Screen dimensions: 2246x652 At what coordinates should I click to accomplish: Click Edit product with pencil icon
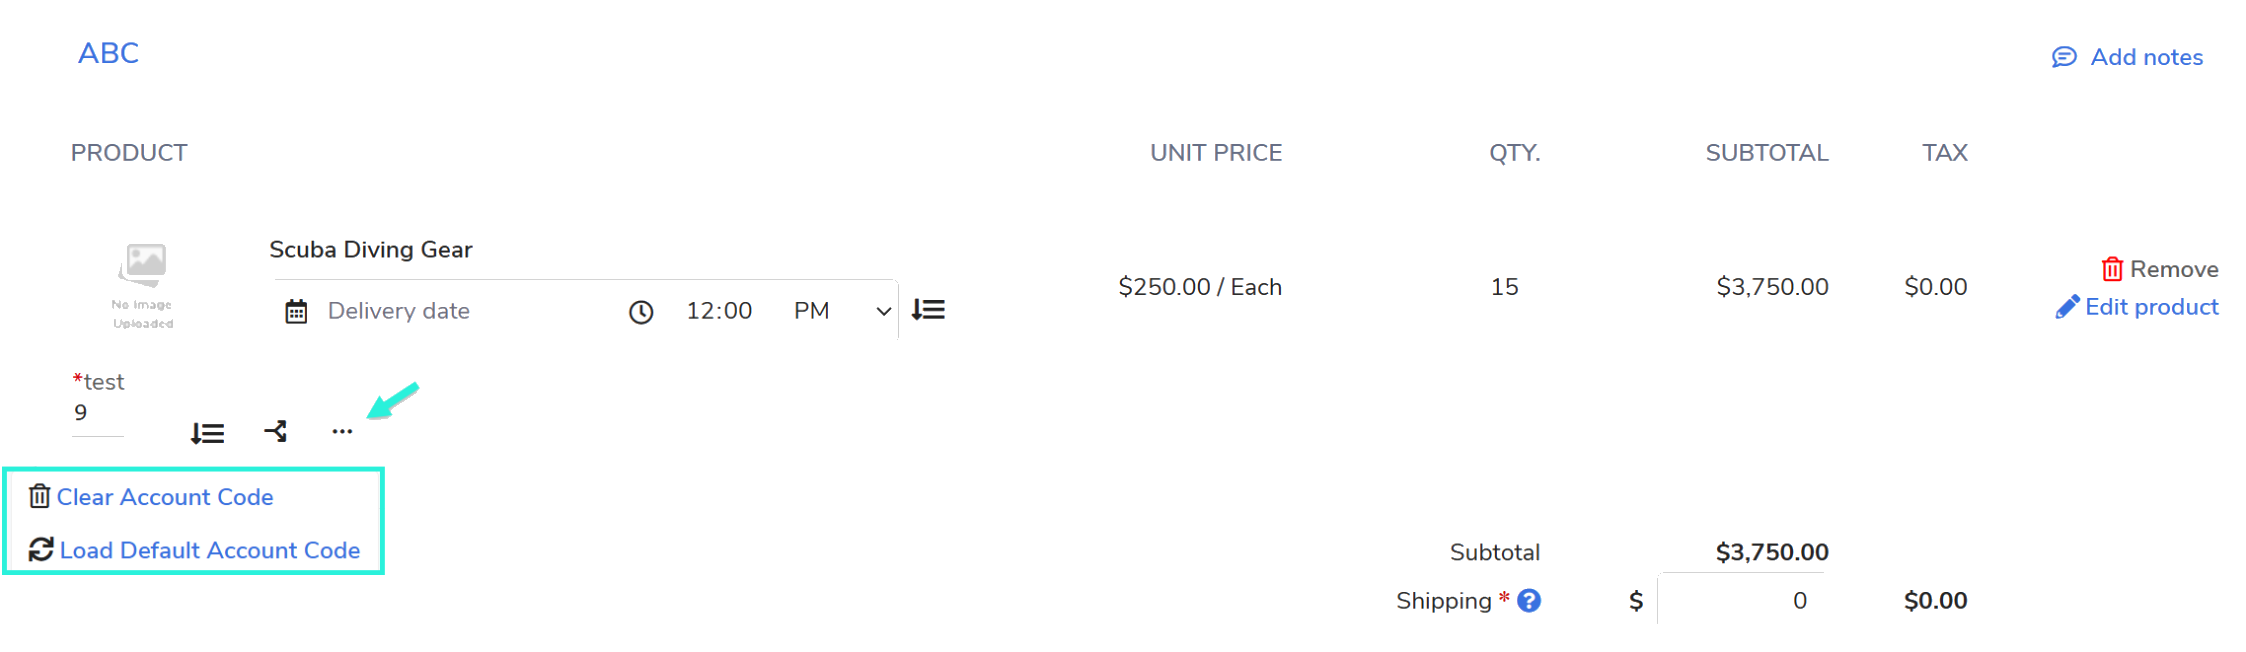[2137, 307]
